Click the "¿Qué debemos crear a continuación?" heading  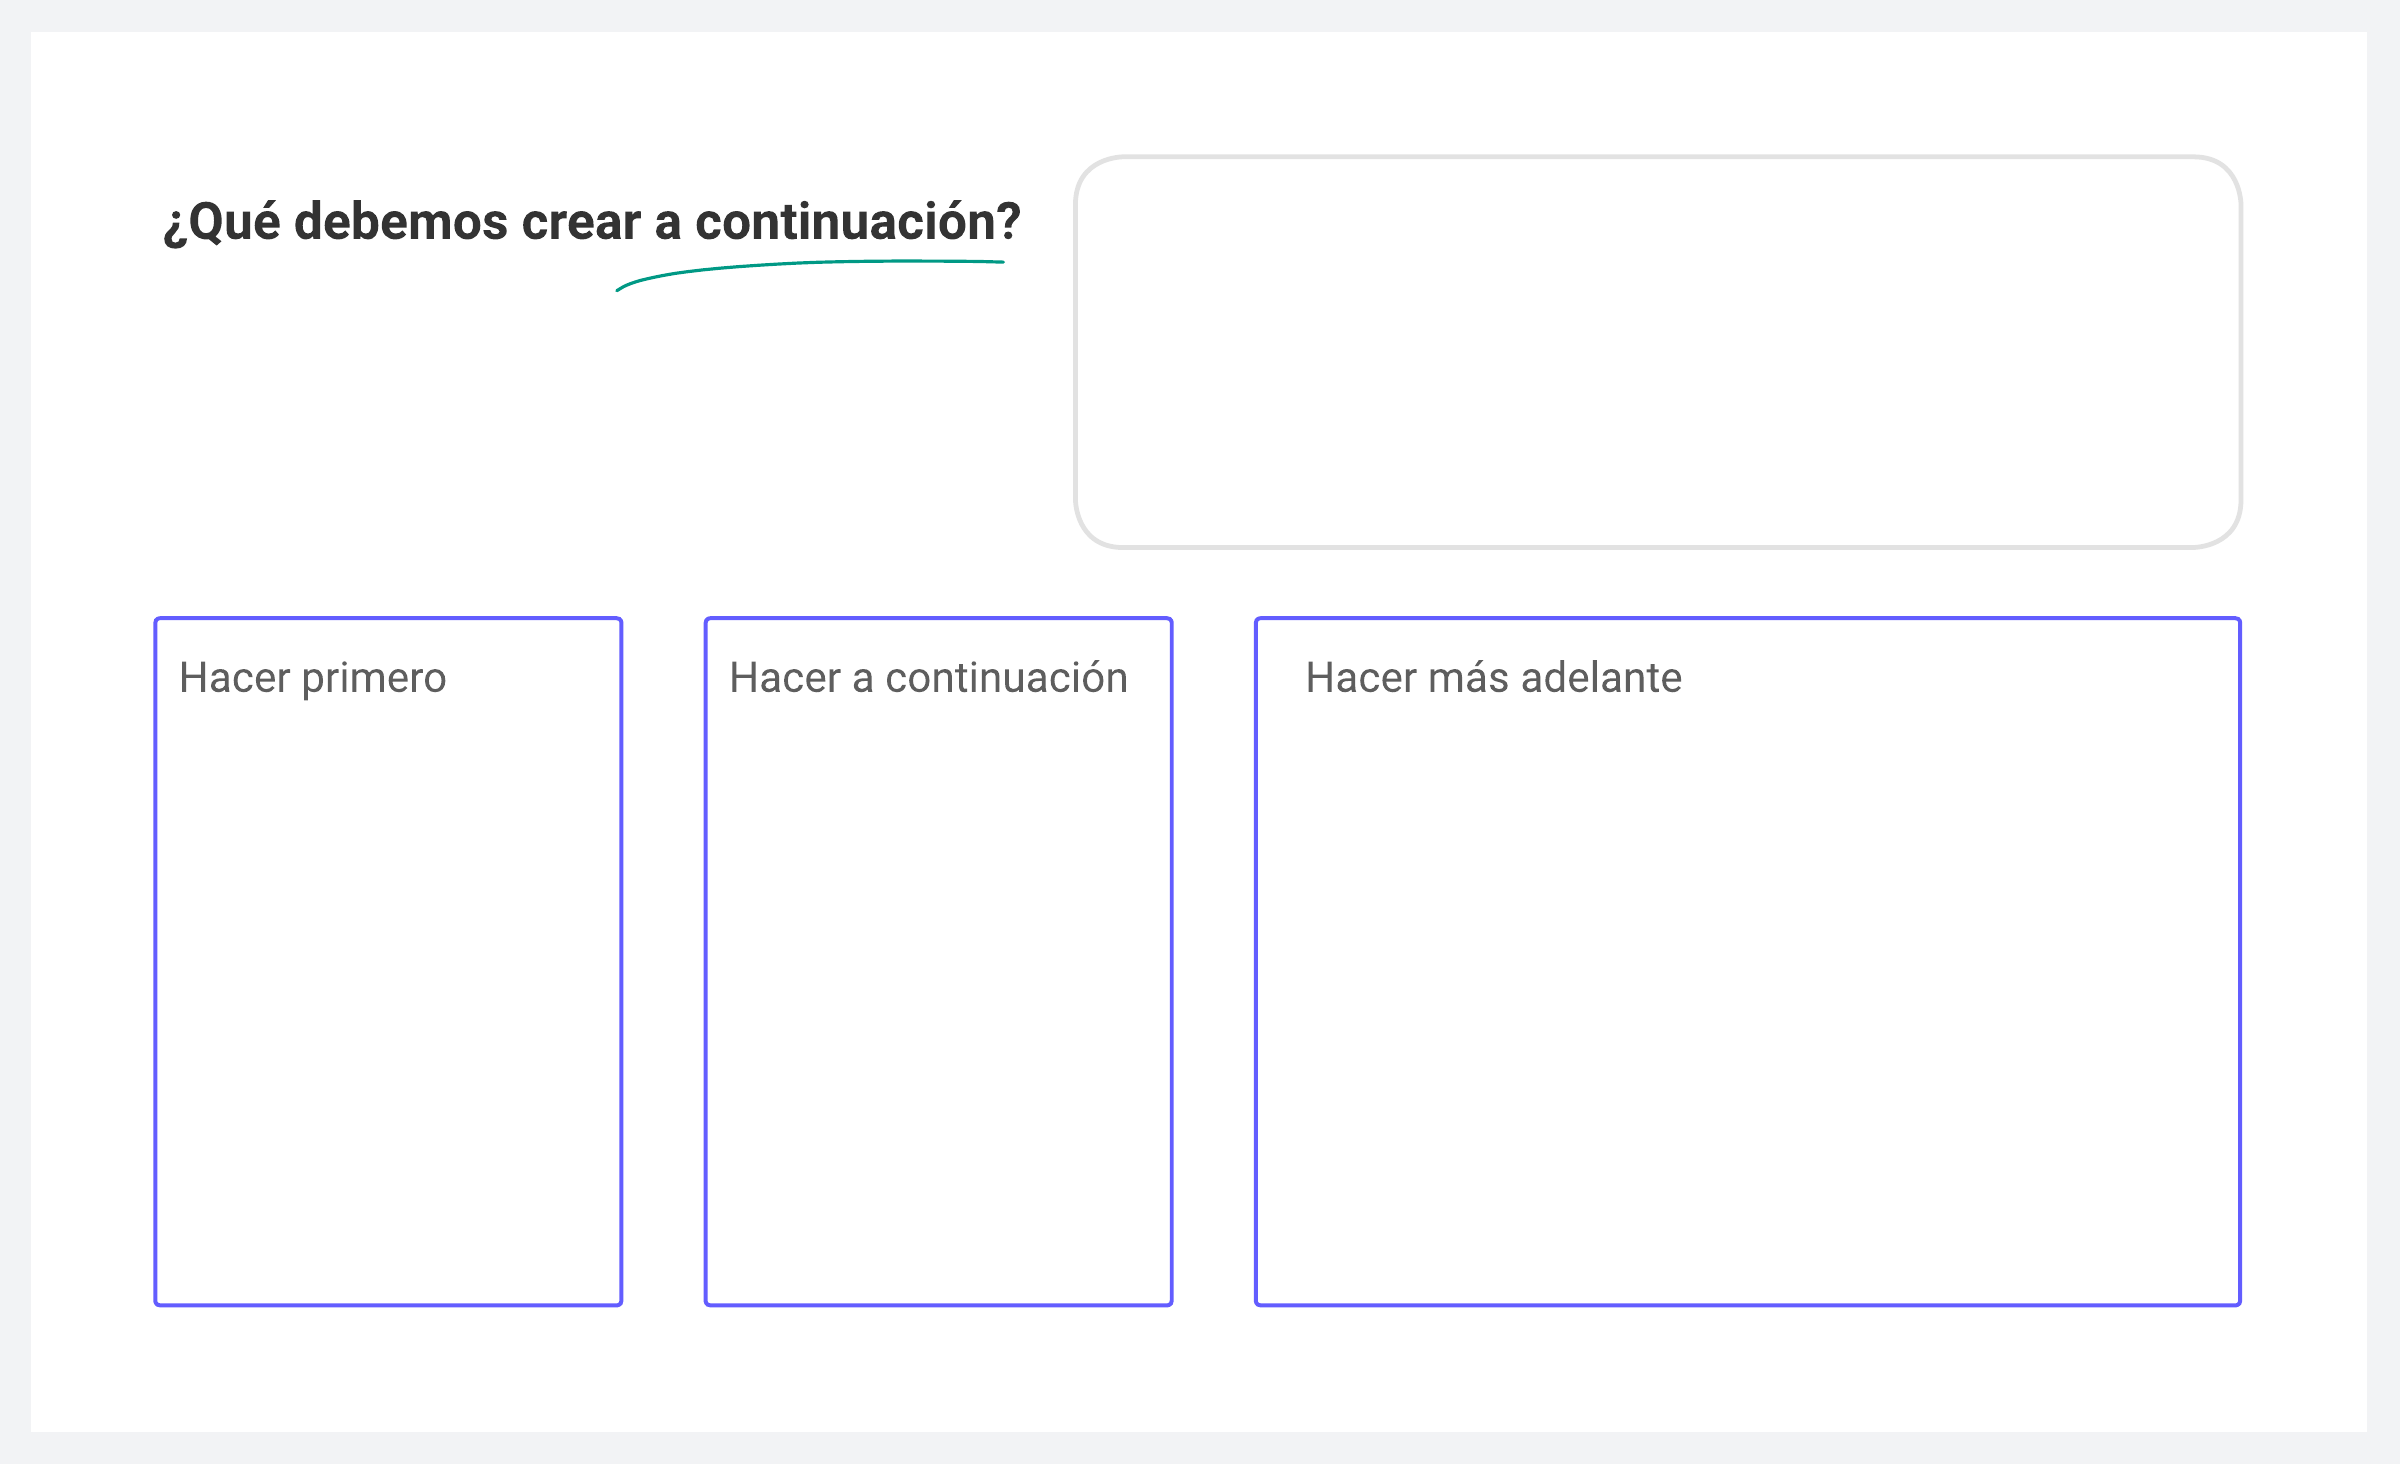pyautogui.click(x=592, y=222)
